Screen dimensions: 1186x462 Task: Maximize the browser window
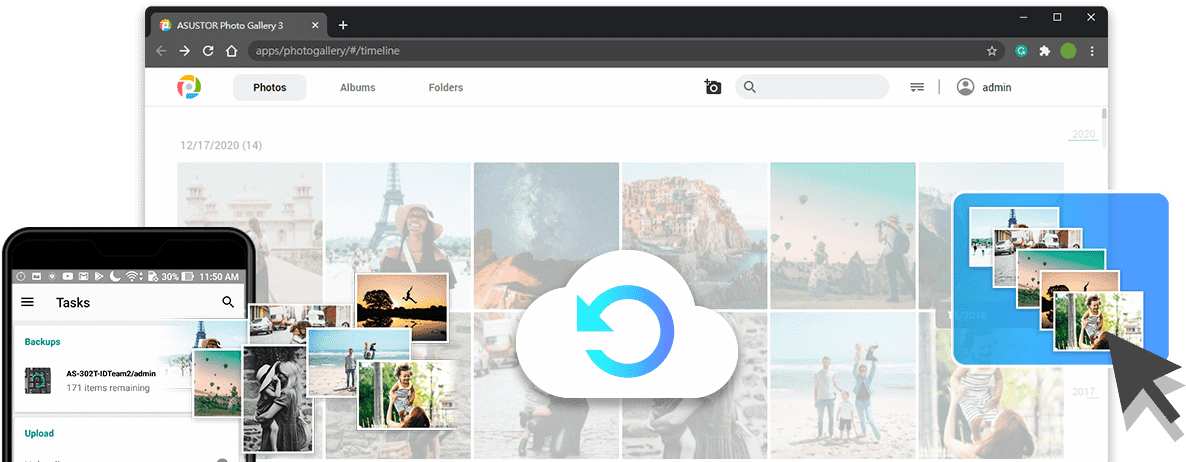pos(1057,17)
